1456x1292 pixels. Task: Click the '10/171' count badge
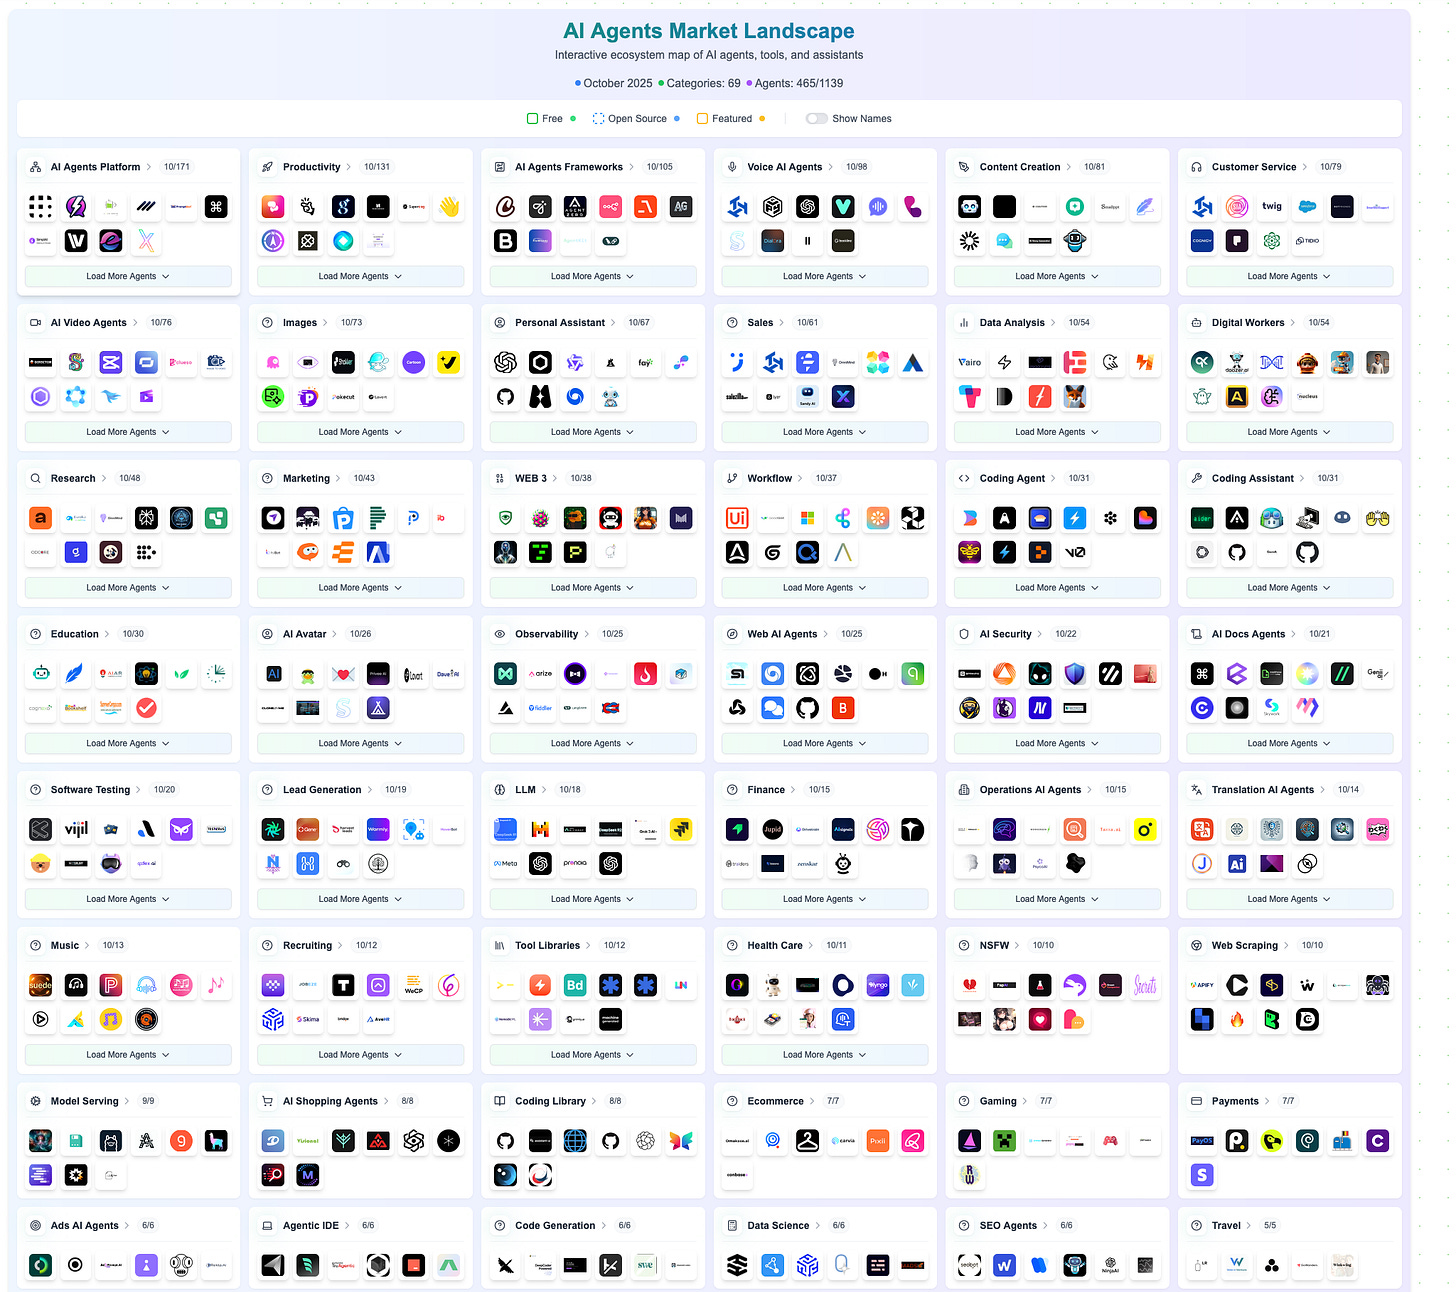tap(177, 167)
